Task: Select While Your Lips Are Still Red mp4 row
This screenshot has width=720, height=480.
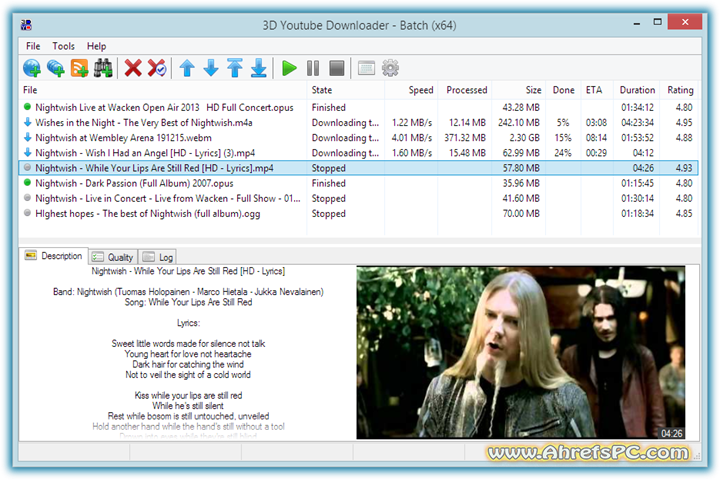Action: pyautogui.click(x=358, y=168)
